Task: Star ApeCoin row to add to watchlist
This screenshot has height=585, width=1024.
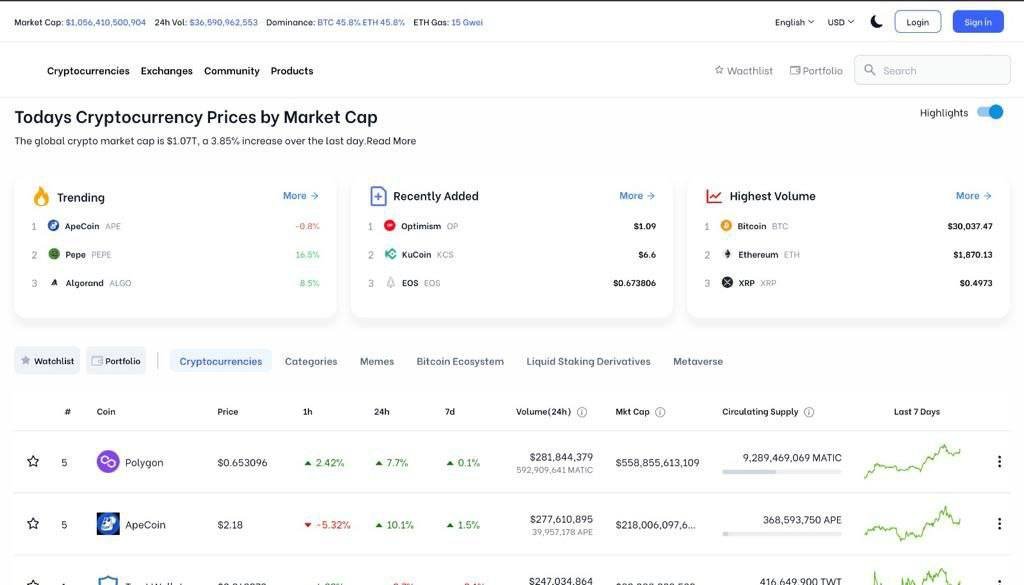Action: [x=33, y=524]
